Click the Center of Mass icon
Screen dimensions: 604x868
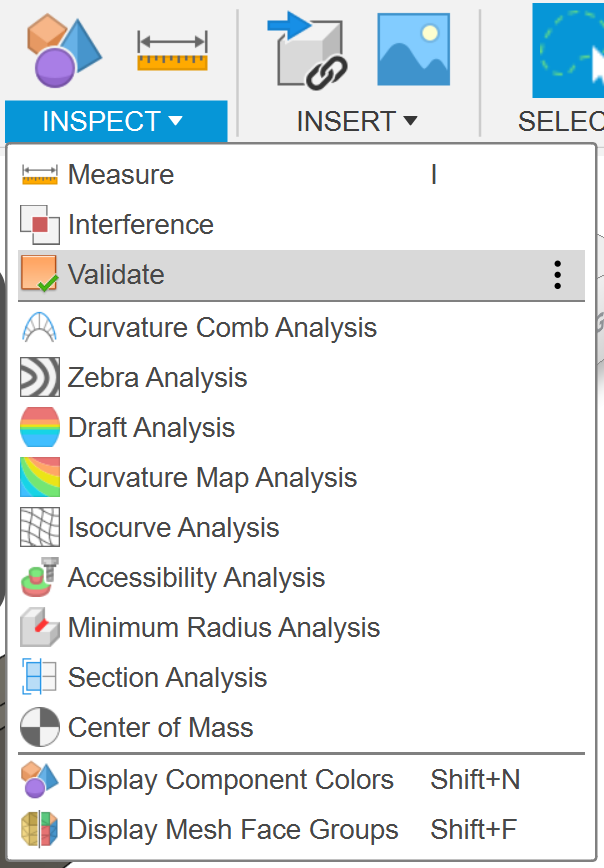39,727
